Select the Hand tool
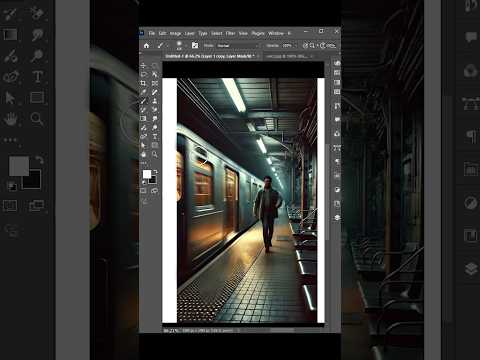This screenshot has width=480, height=360. tap(143, 154)
